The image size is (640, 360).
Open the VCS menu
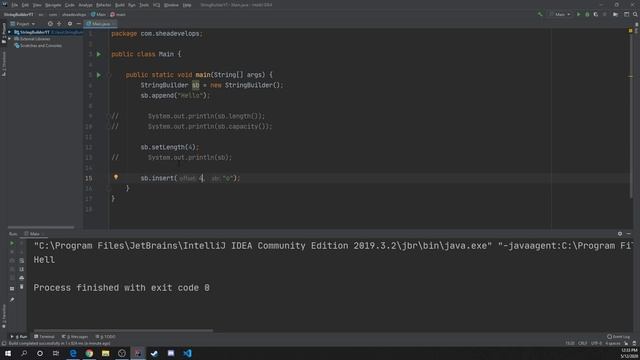[x=156, y=5]
